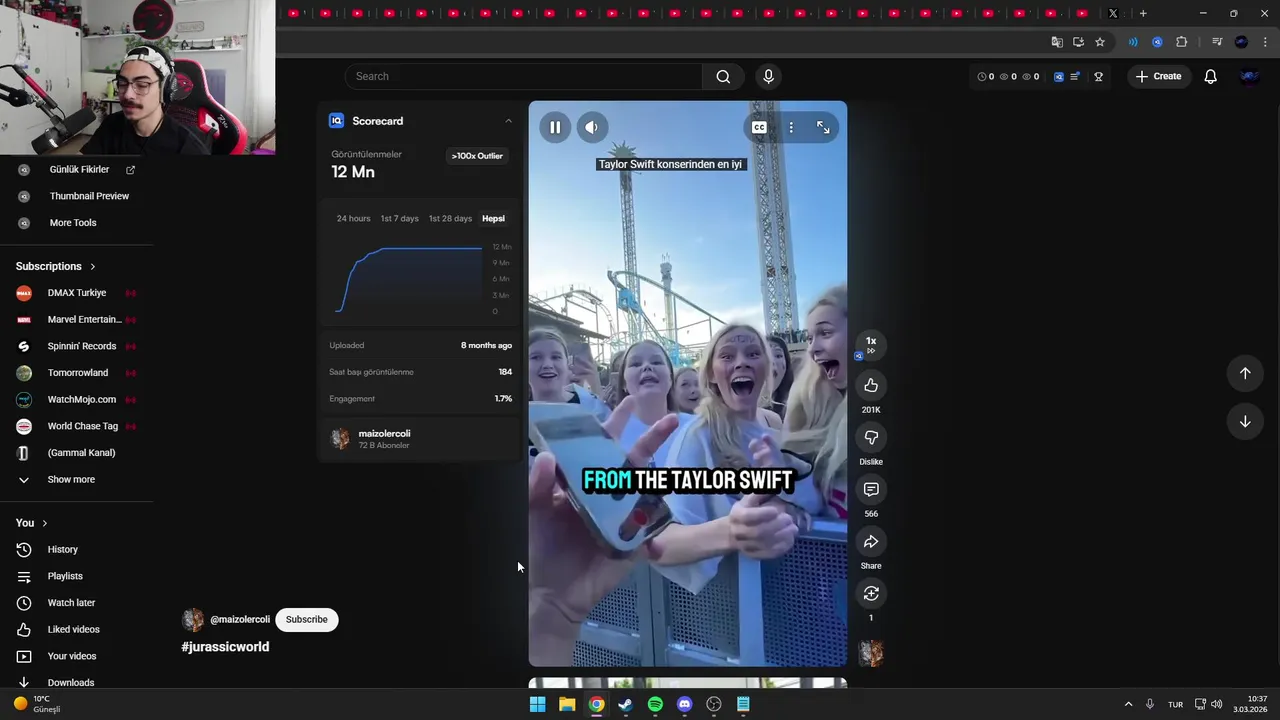The image size is (1280, 720).
Task: Open the Short's three-dot options menu
Action: 791,127
